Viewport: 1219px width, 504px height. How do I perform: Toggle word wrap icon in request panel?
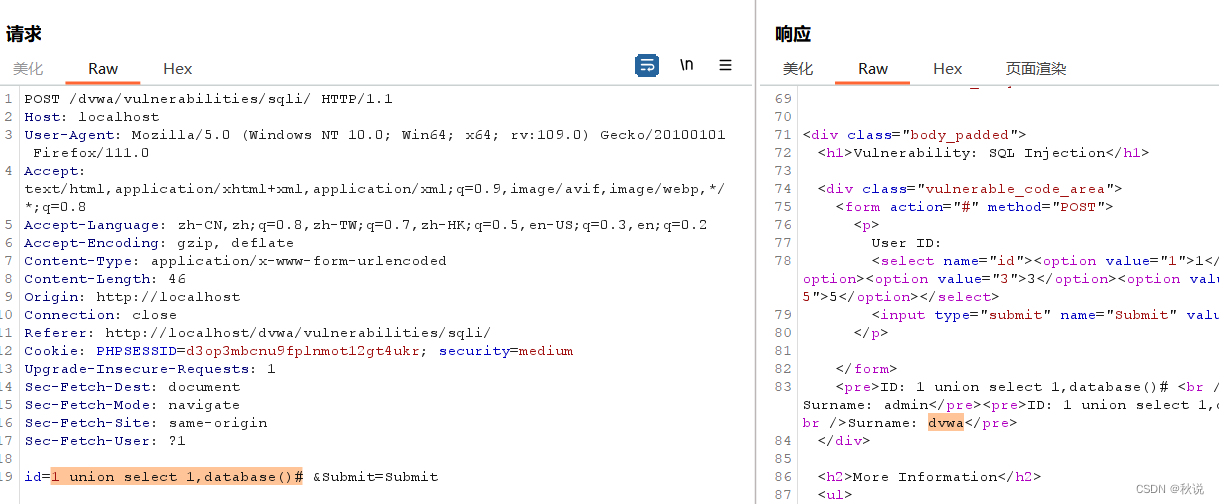647,66
